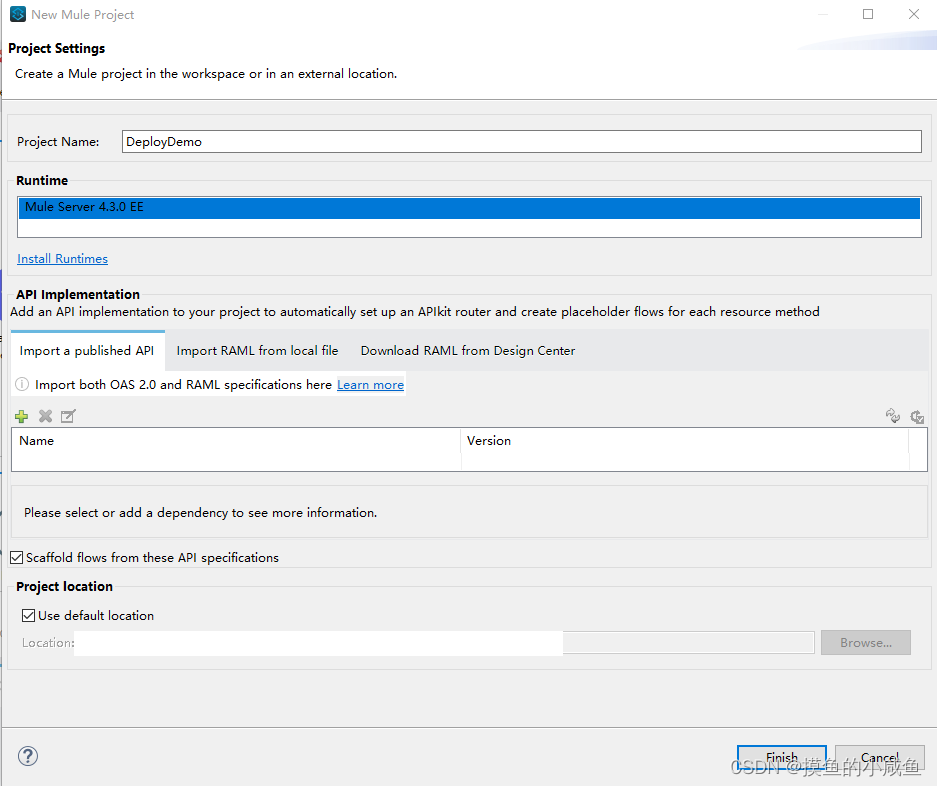Viewport: 937px width, 786px height.
Task: Click the Location path field
Action: (x=445, y=643)
